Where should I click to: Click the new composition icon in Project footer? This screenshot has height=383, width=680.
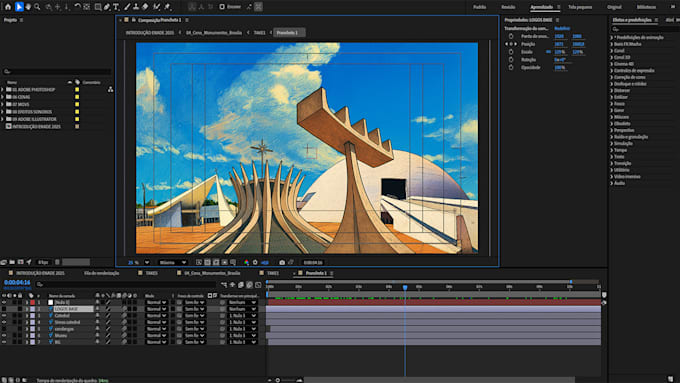pyautogui.click(x=20, y=262)
